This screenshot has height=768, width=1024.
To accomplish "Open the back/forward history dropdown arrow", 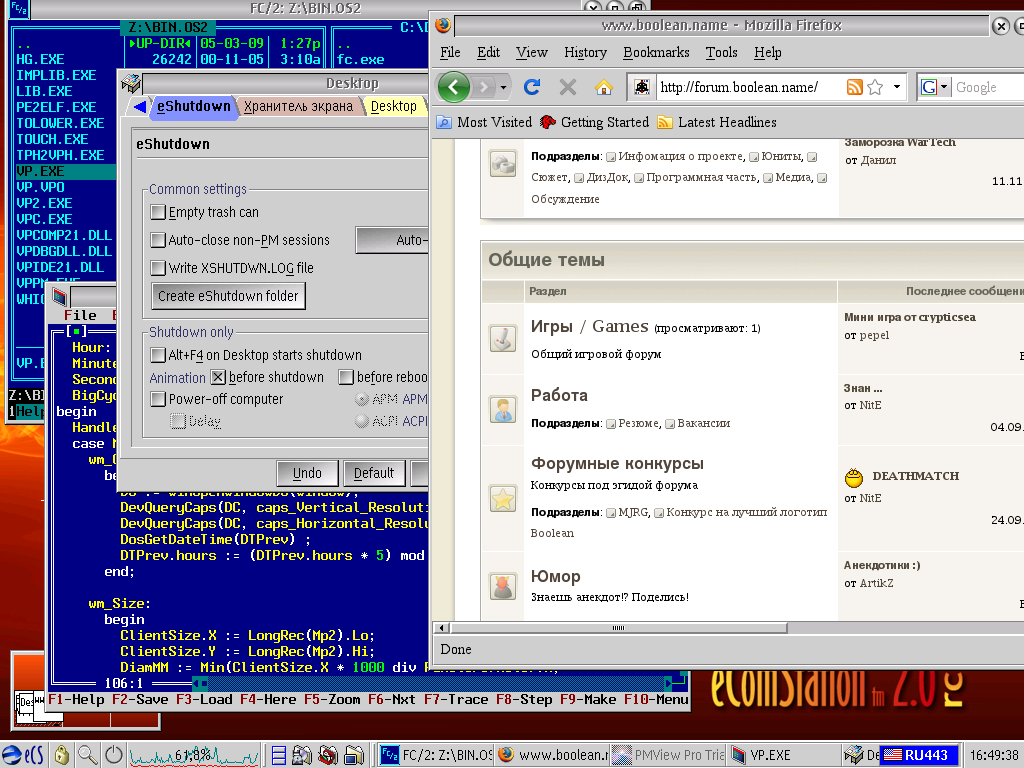I will coord(503,88).
